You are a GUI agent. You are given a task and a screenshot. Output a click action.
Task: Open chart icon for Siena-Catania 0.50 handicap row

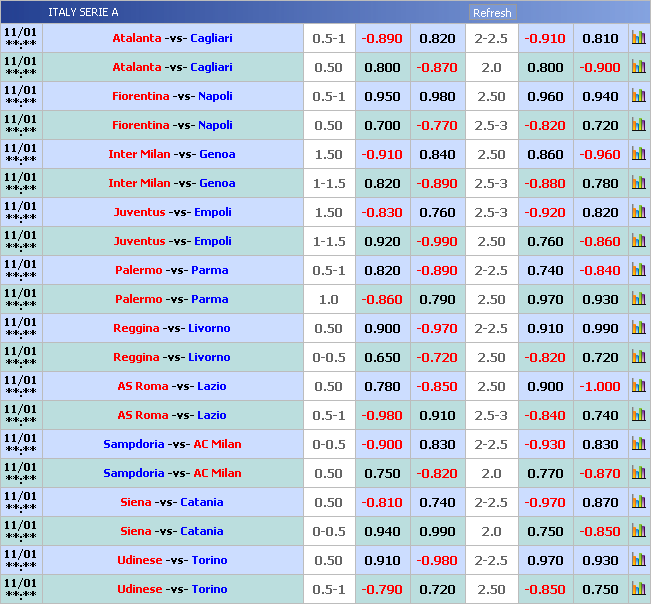638,502
